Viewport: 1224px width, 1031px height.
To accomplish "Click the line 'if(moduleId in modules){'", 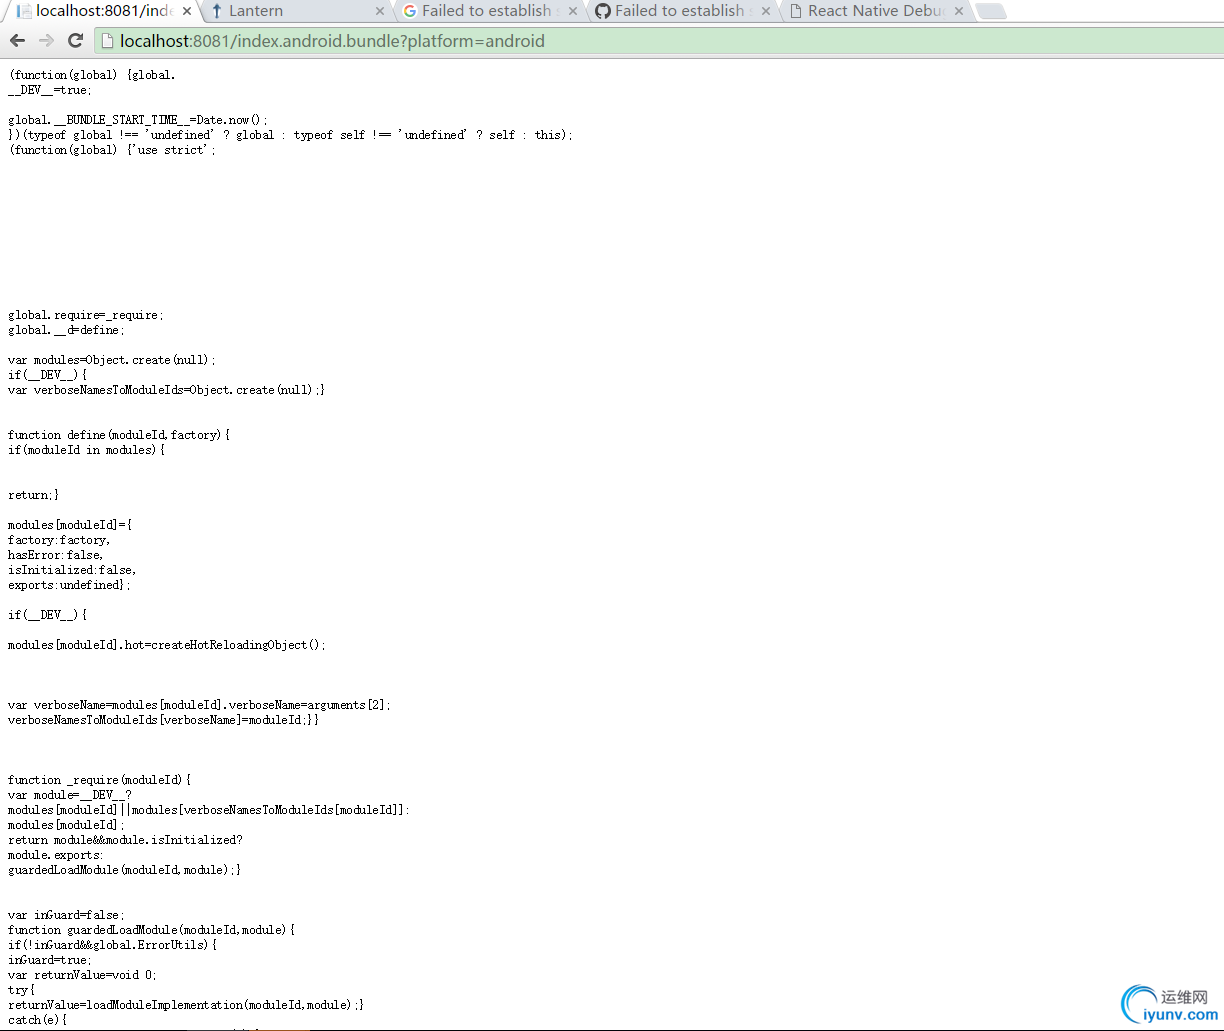I will tap(86, 450).
